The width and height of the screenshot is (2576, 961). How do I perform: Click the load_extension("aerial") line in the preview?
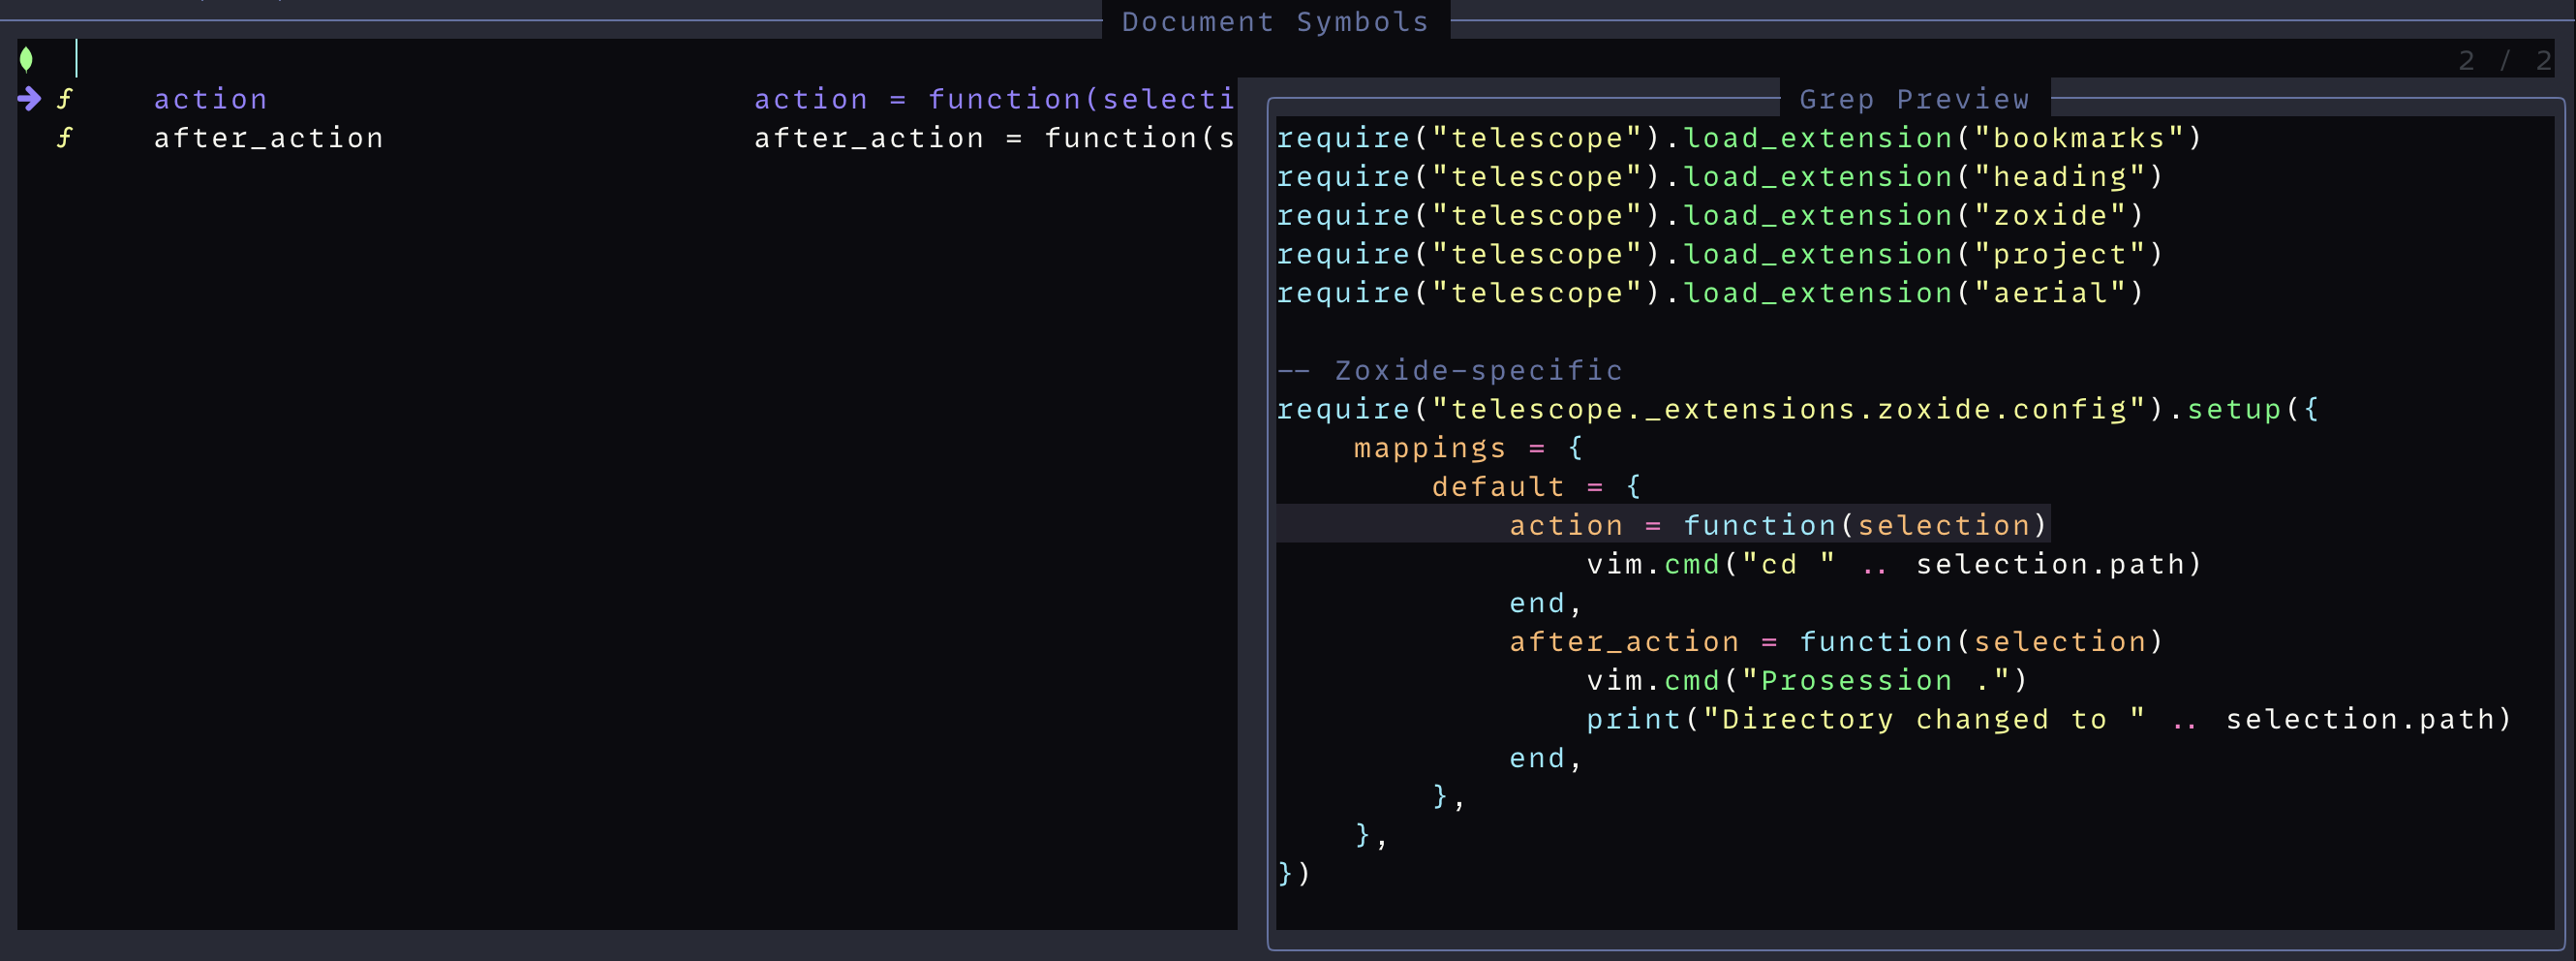pos(1711,293)
